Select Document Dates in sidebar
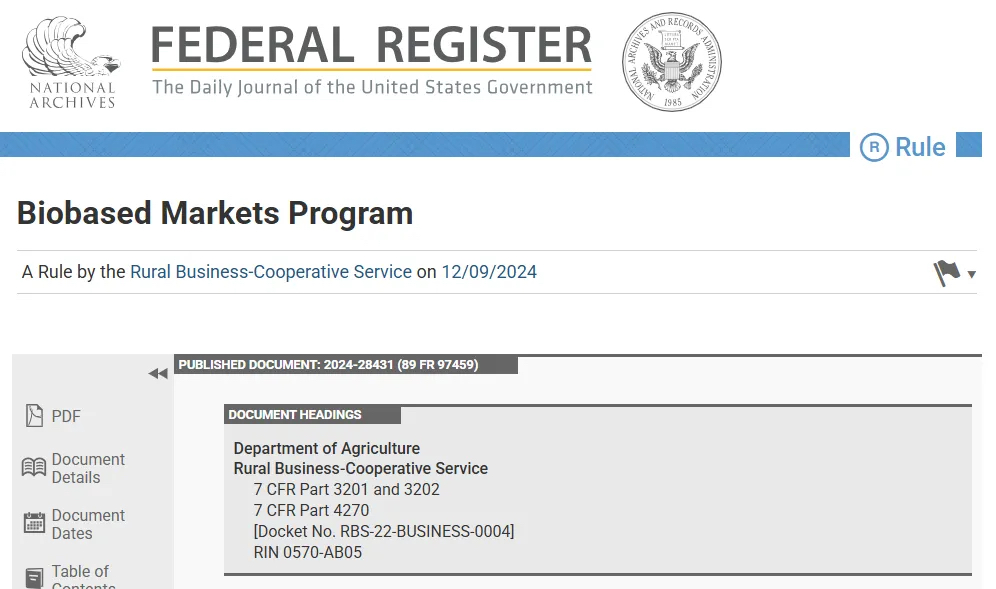Image resolution: width=996 pixels, height=589 pixels. pyautogui.click(x=88, y=524)
